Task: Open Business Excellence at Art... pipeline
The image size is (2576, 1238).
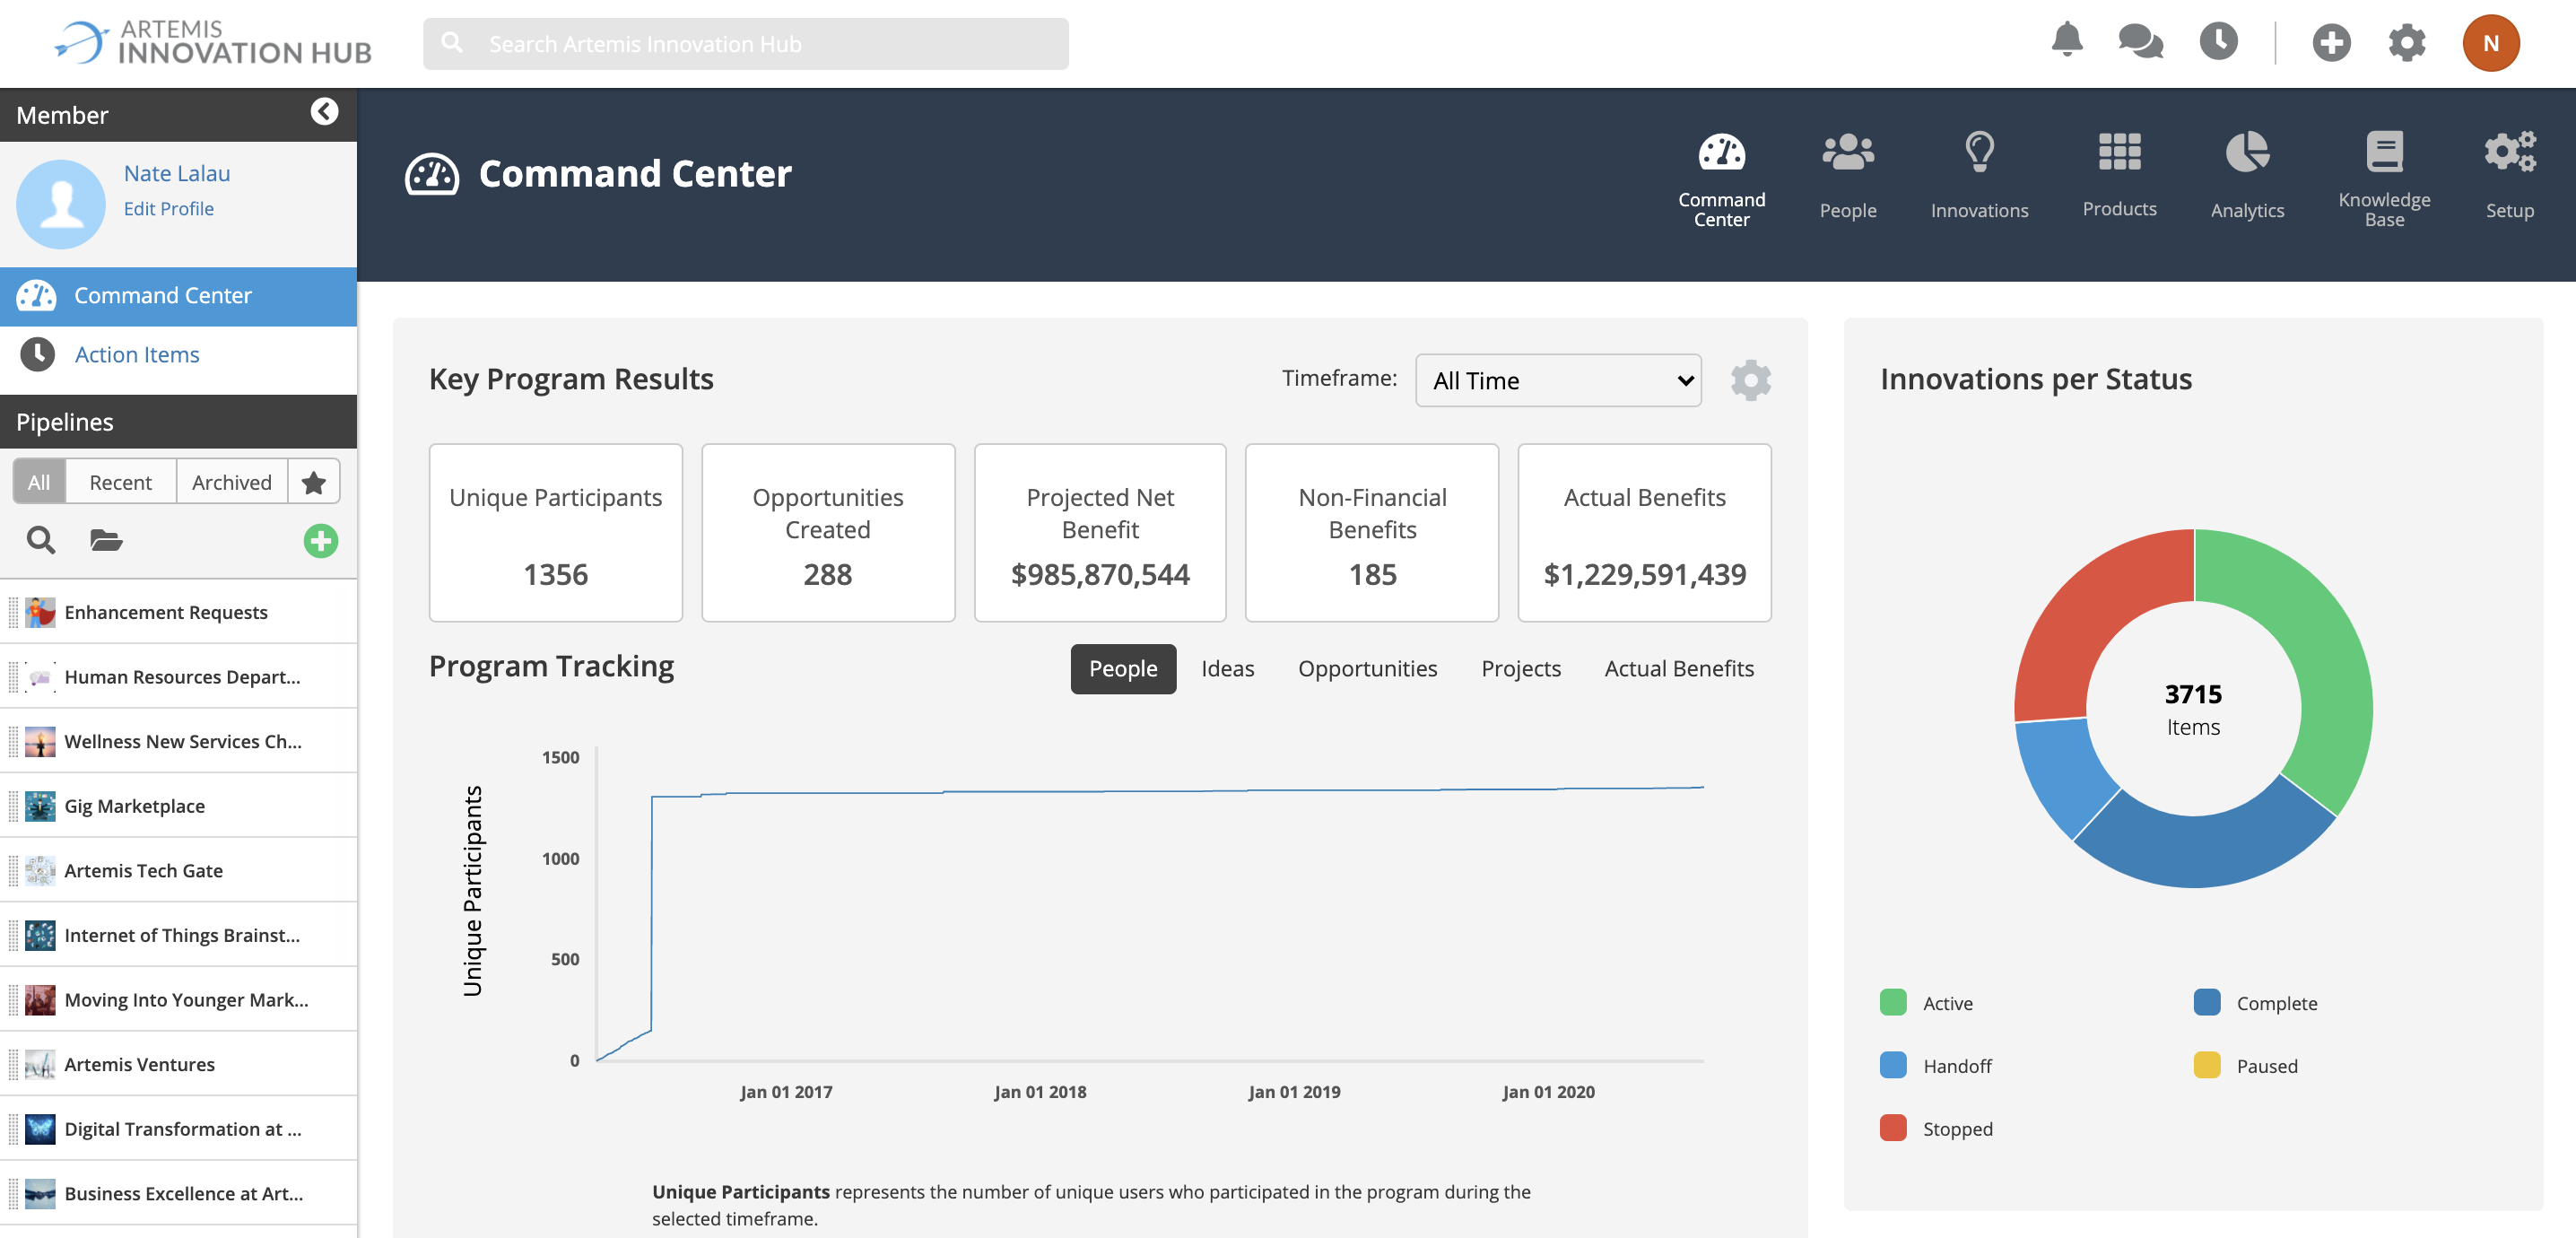Action: (x=178, y=1193)
